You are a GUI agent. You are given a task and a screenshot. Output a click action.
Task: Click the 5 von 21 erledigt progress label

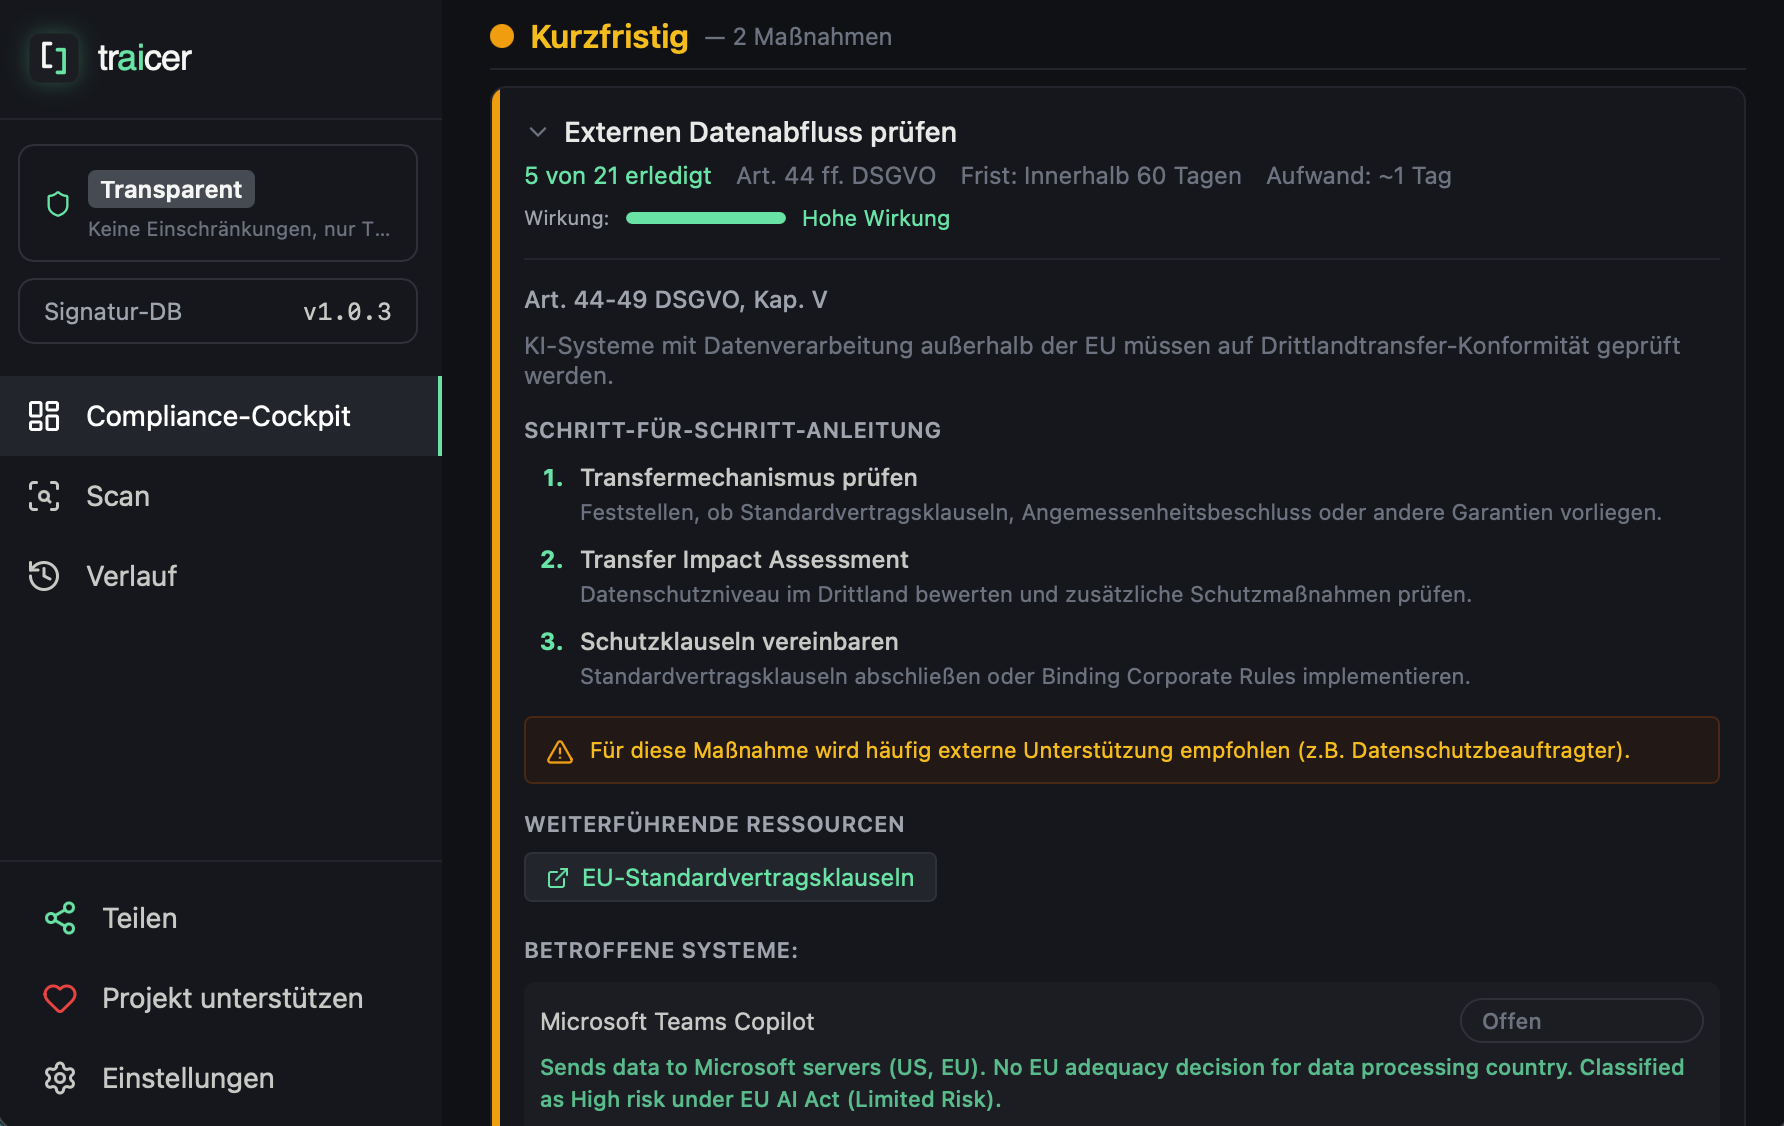click(x=617, y=175)
